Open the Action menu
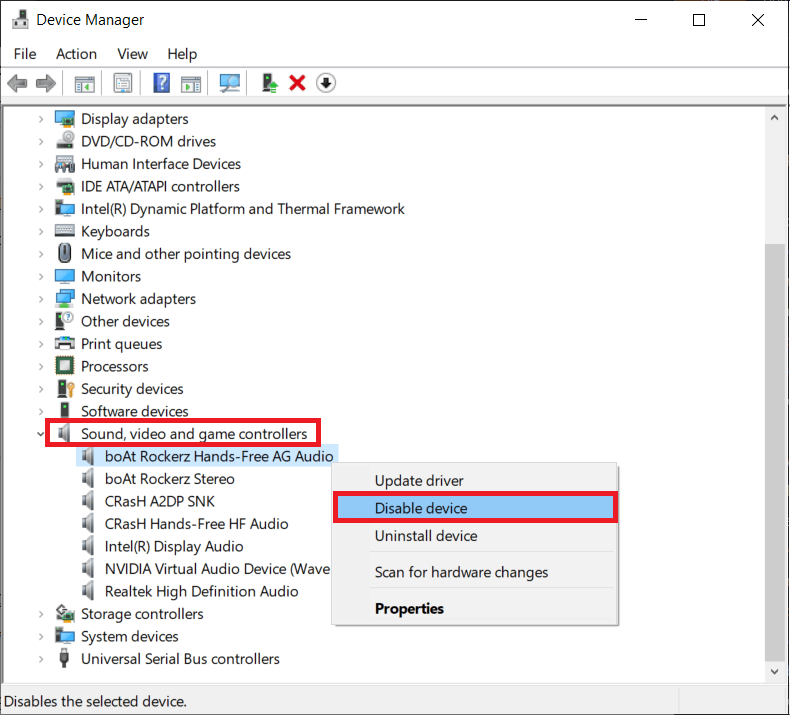The width and height of the screenshot is (790, 715). (x=76, y=54)
